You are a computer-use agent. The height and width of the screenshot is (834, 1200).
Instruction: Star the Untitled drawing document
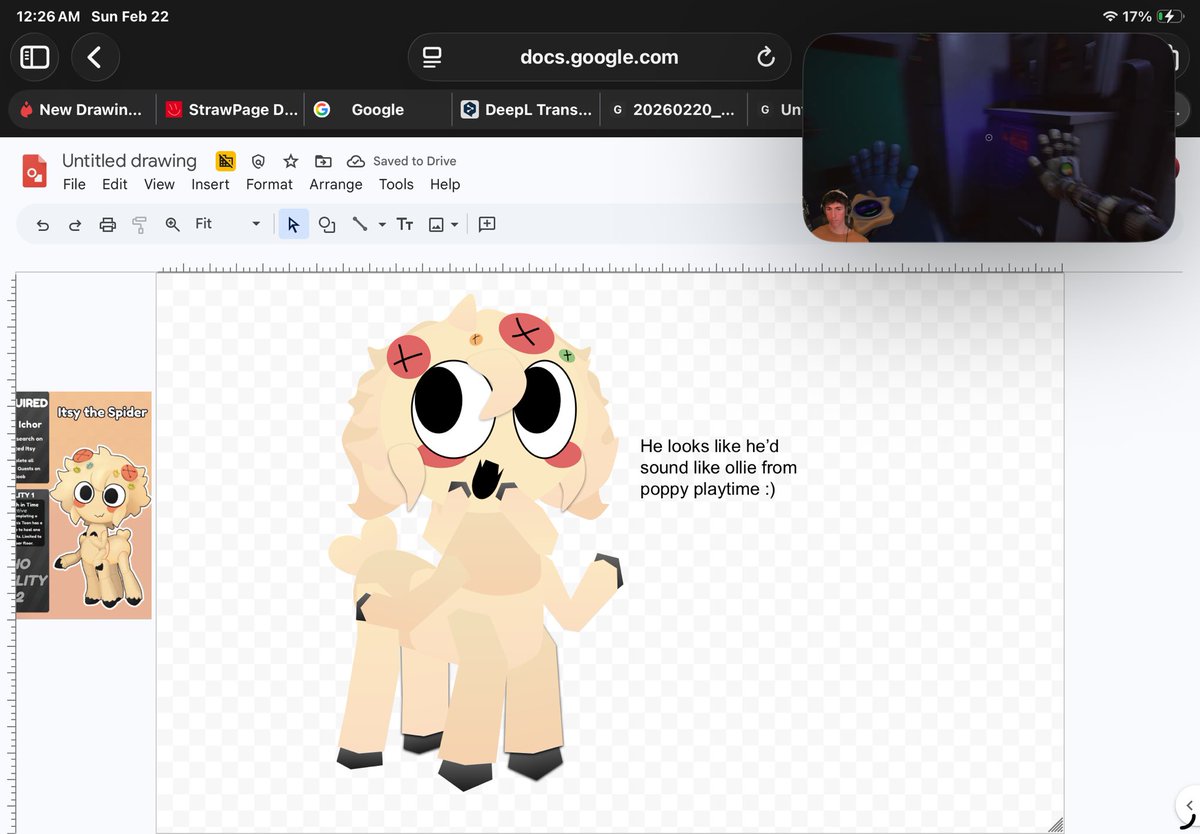(289, 160)
